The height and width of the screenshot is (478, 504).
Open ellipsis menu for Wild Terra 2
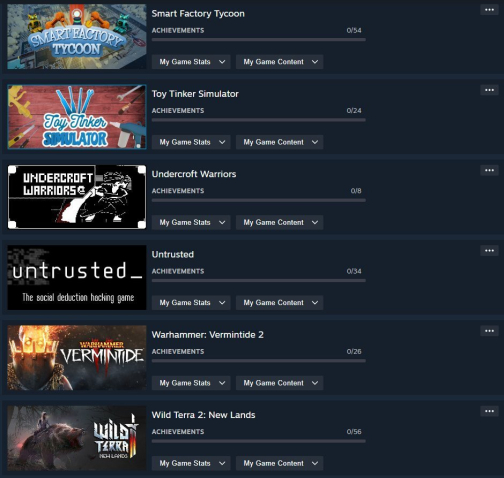pos(489,411)
